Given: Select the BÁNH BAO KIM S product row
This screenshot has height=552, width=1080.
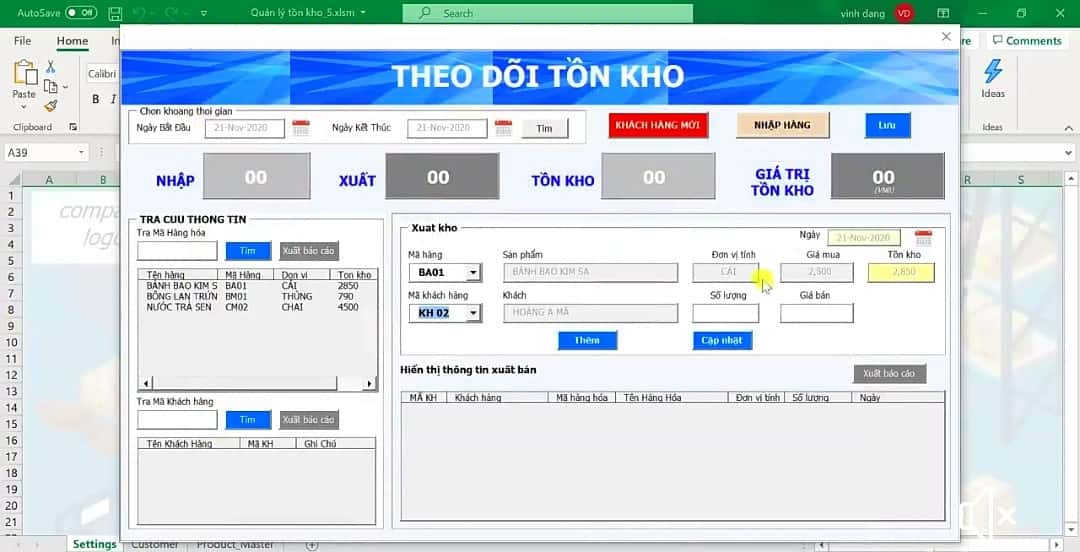Looking at the screenshot, I should tap(258, 285).
